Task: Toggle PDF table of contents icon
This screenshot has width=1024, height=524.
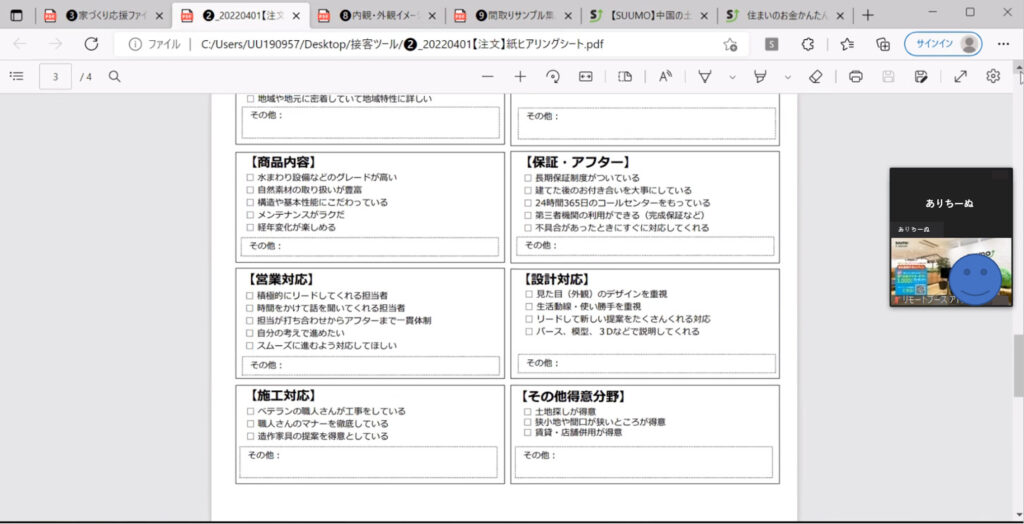Action: click(x=16, y=76)
